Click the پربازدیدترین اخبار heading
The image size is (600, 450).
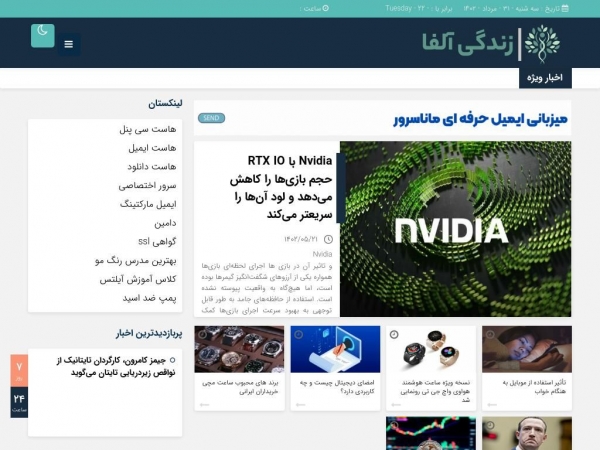coord(149,333)
